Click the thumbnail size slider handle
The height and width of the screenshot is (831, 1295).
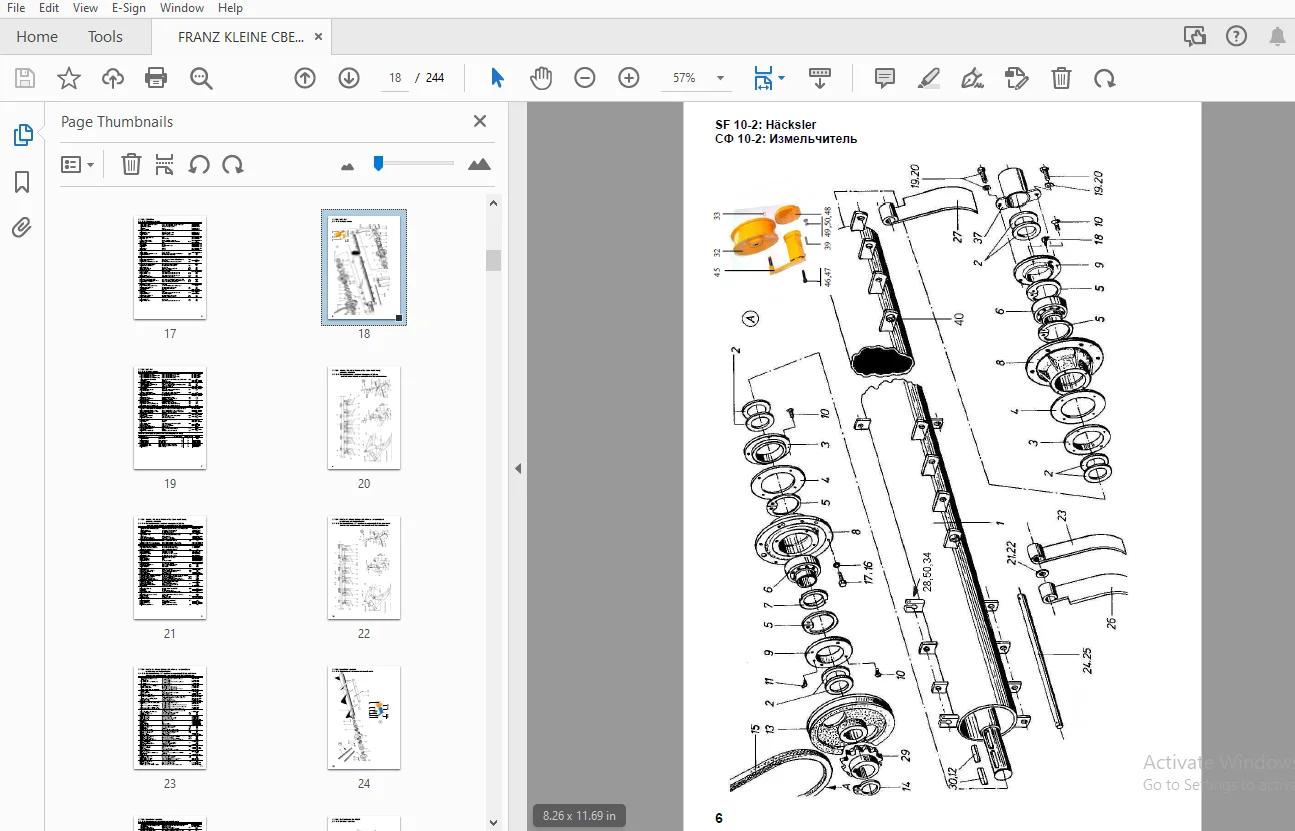click(x=378, y=163)
